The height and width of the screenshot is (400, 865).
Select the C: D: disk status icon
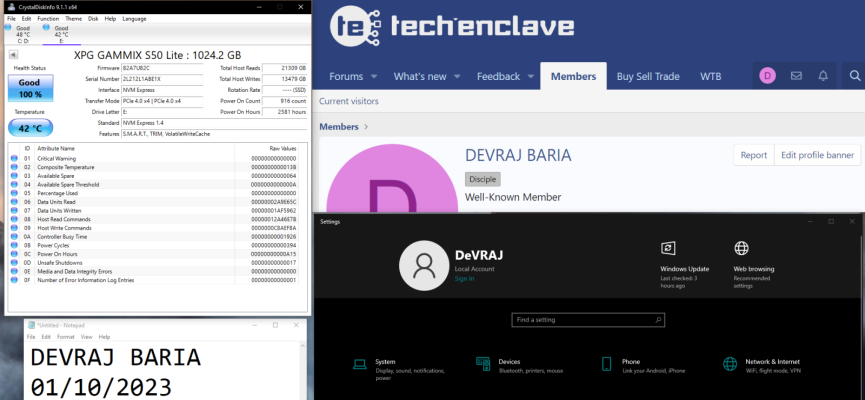[x=22, y=34]
